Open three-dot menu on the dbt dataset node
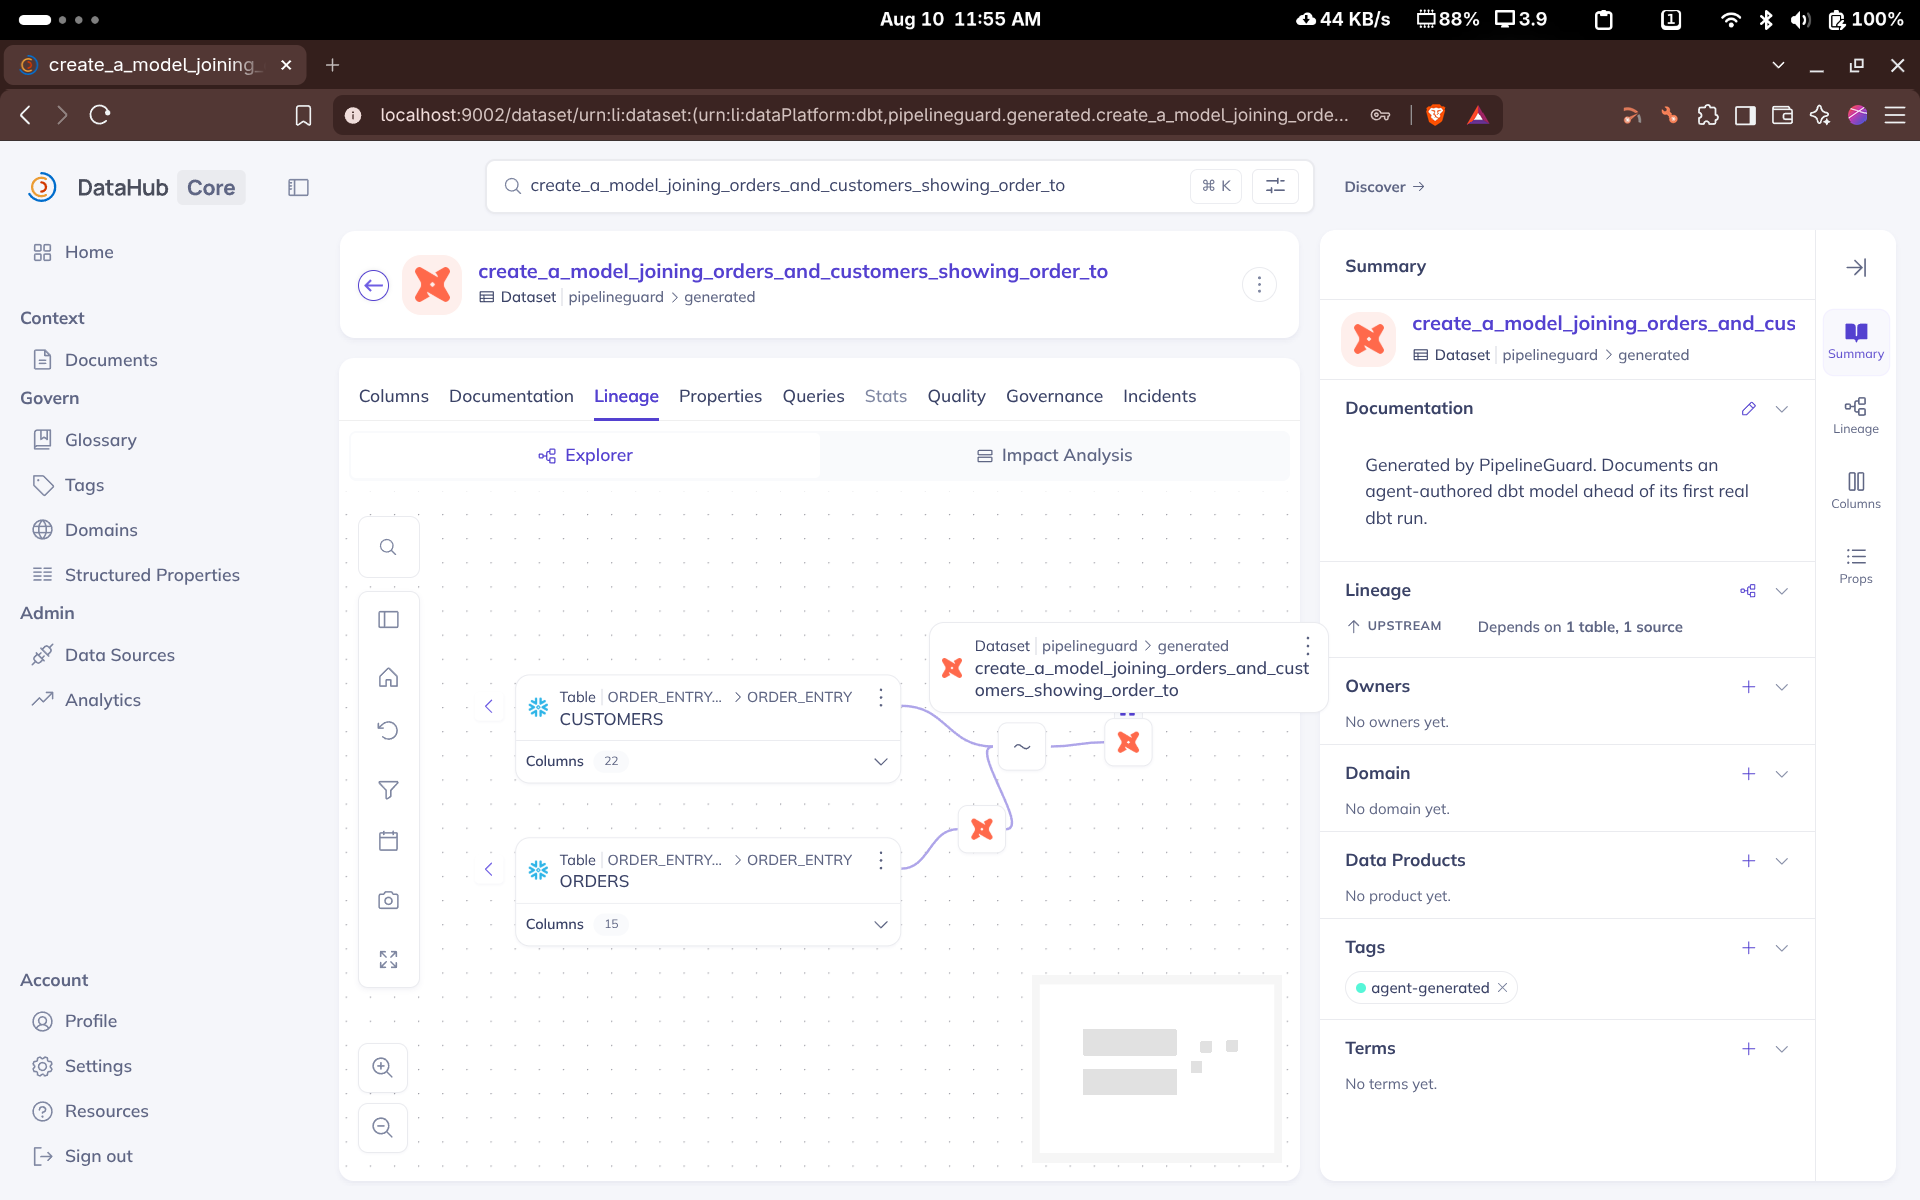1920x1200 pixels. point(1307,647)
